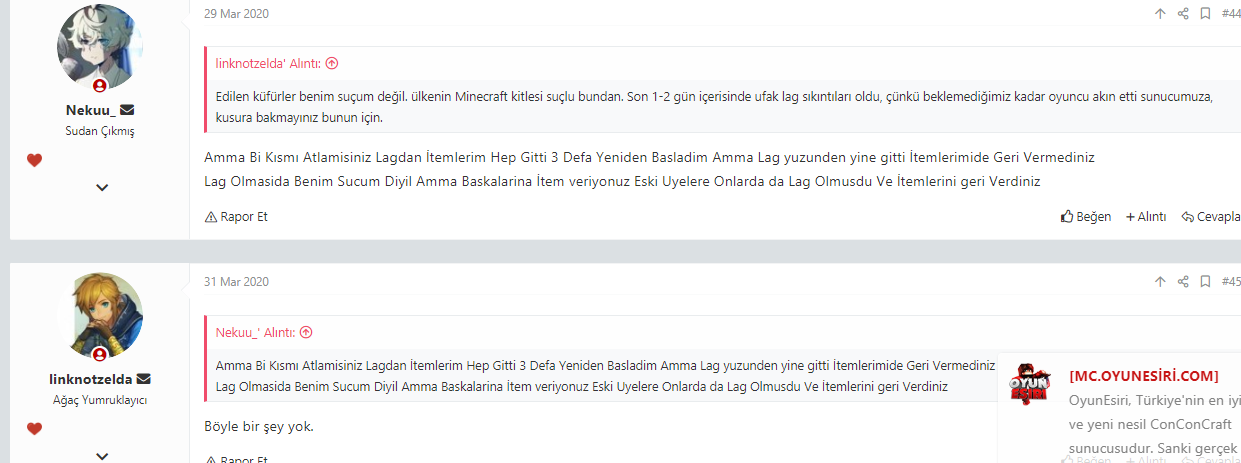The height and width of the screenshot is (463, 1241).
Task: Jump to quoted post via linknotzelda' Alıntı arrow
Action: 332,63
